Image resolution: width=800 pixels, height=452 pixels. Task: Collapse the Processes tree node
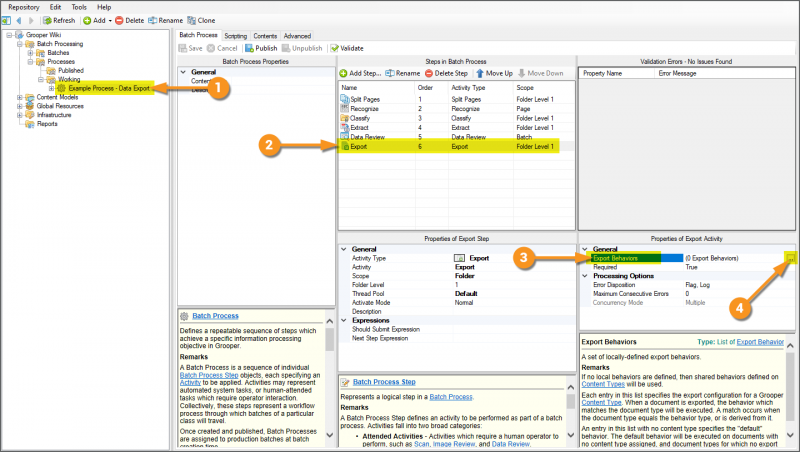point(30,62)
